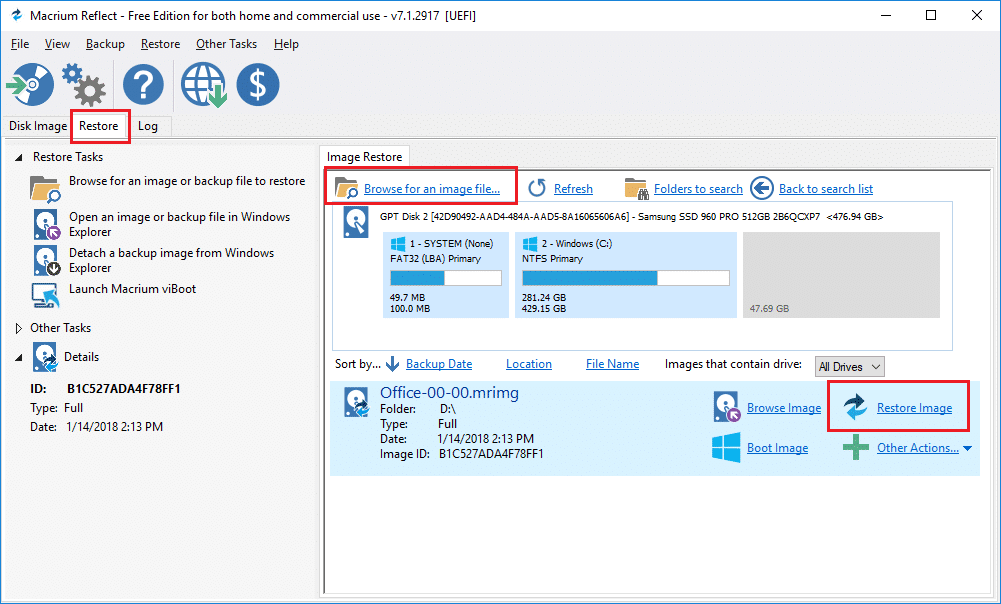Collapse the Restore Tasks section
Viewport: 1001px width, 604px height.
19,158
